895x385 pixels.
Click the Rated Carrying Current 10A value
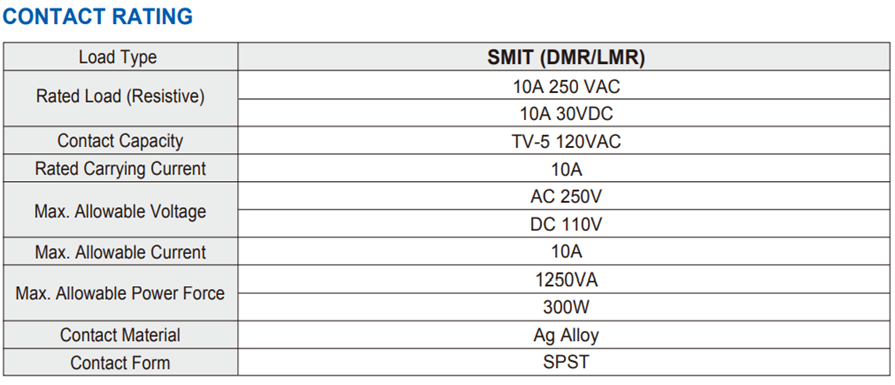pos(566,169)
